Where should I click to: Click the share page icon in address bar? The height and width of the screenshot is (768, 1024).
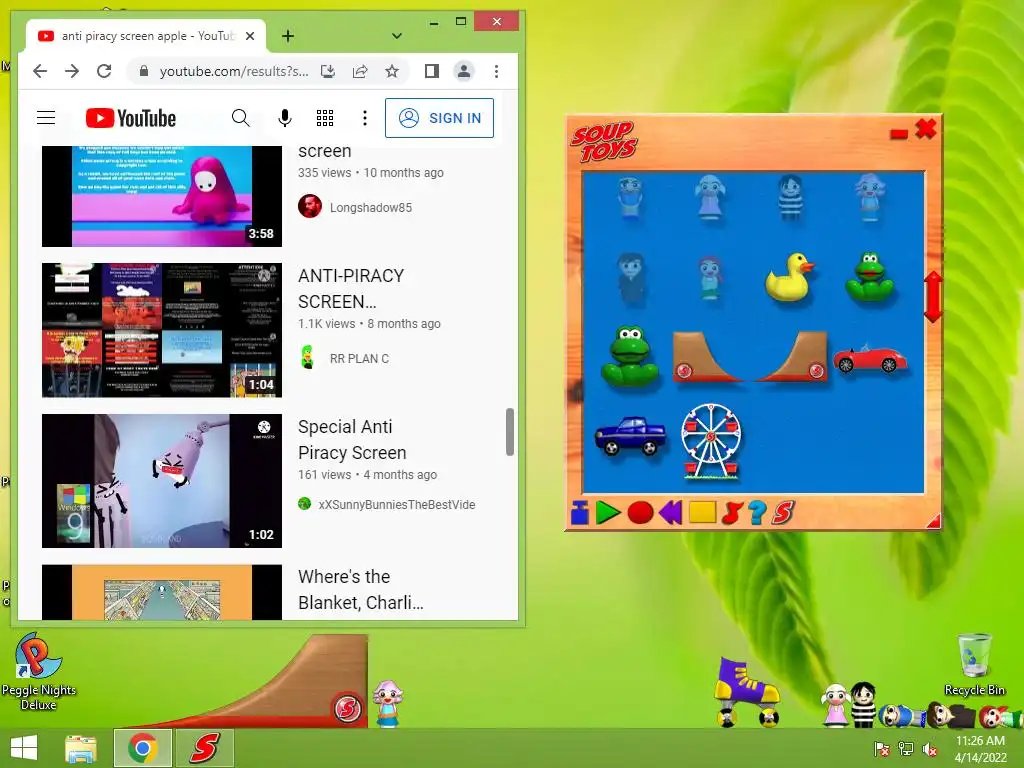(x=360, y=71)
